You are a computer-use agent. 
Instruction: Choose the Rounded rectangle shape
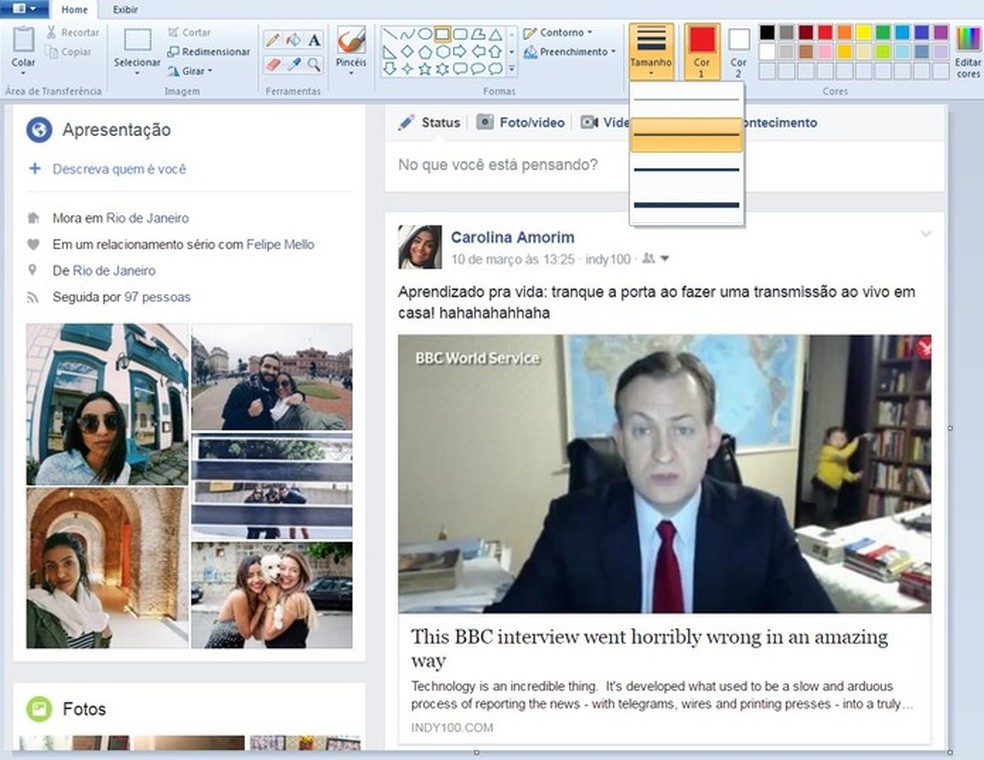[x=460, y=34]
